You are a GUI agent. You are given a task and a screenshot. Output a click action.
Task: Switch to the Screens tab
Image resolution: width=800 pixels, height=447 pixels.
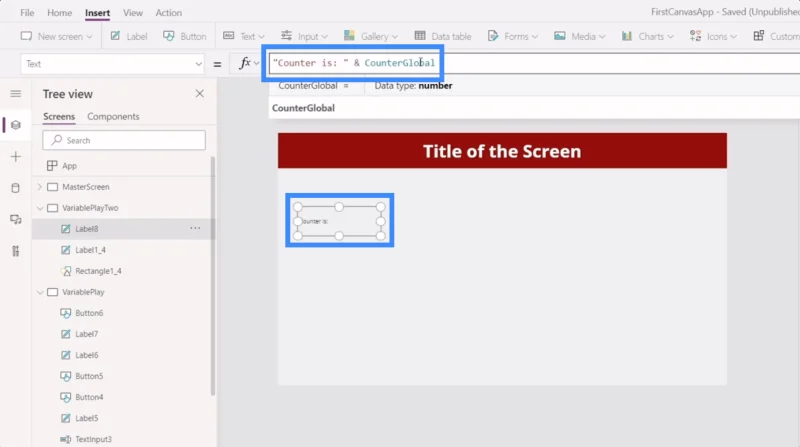pyautogui.click(x=59, y=116)
